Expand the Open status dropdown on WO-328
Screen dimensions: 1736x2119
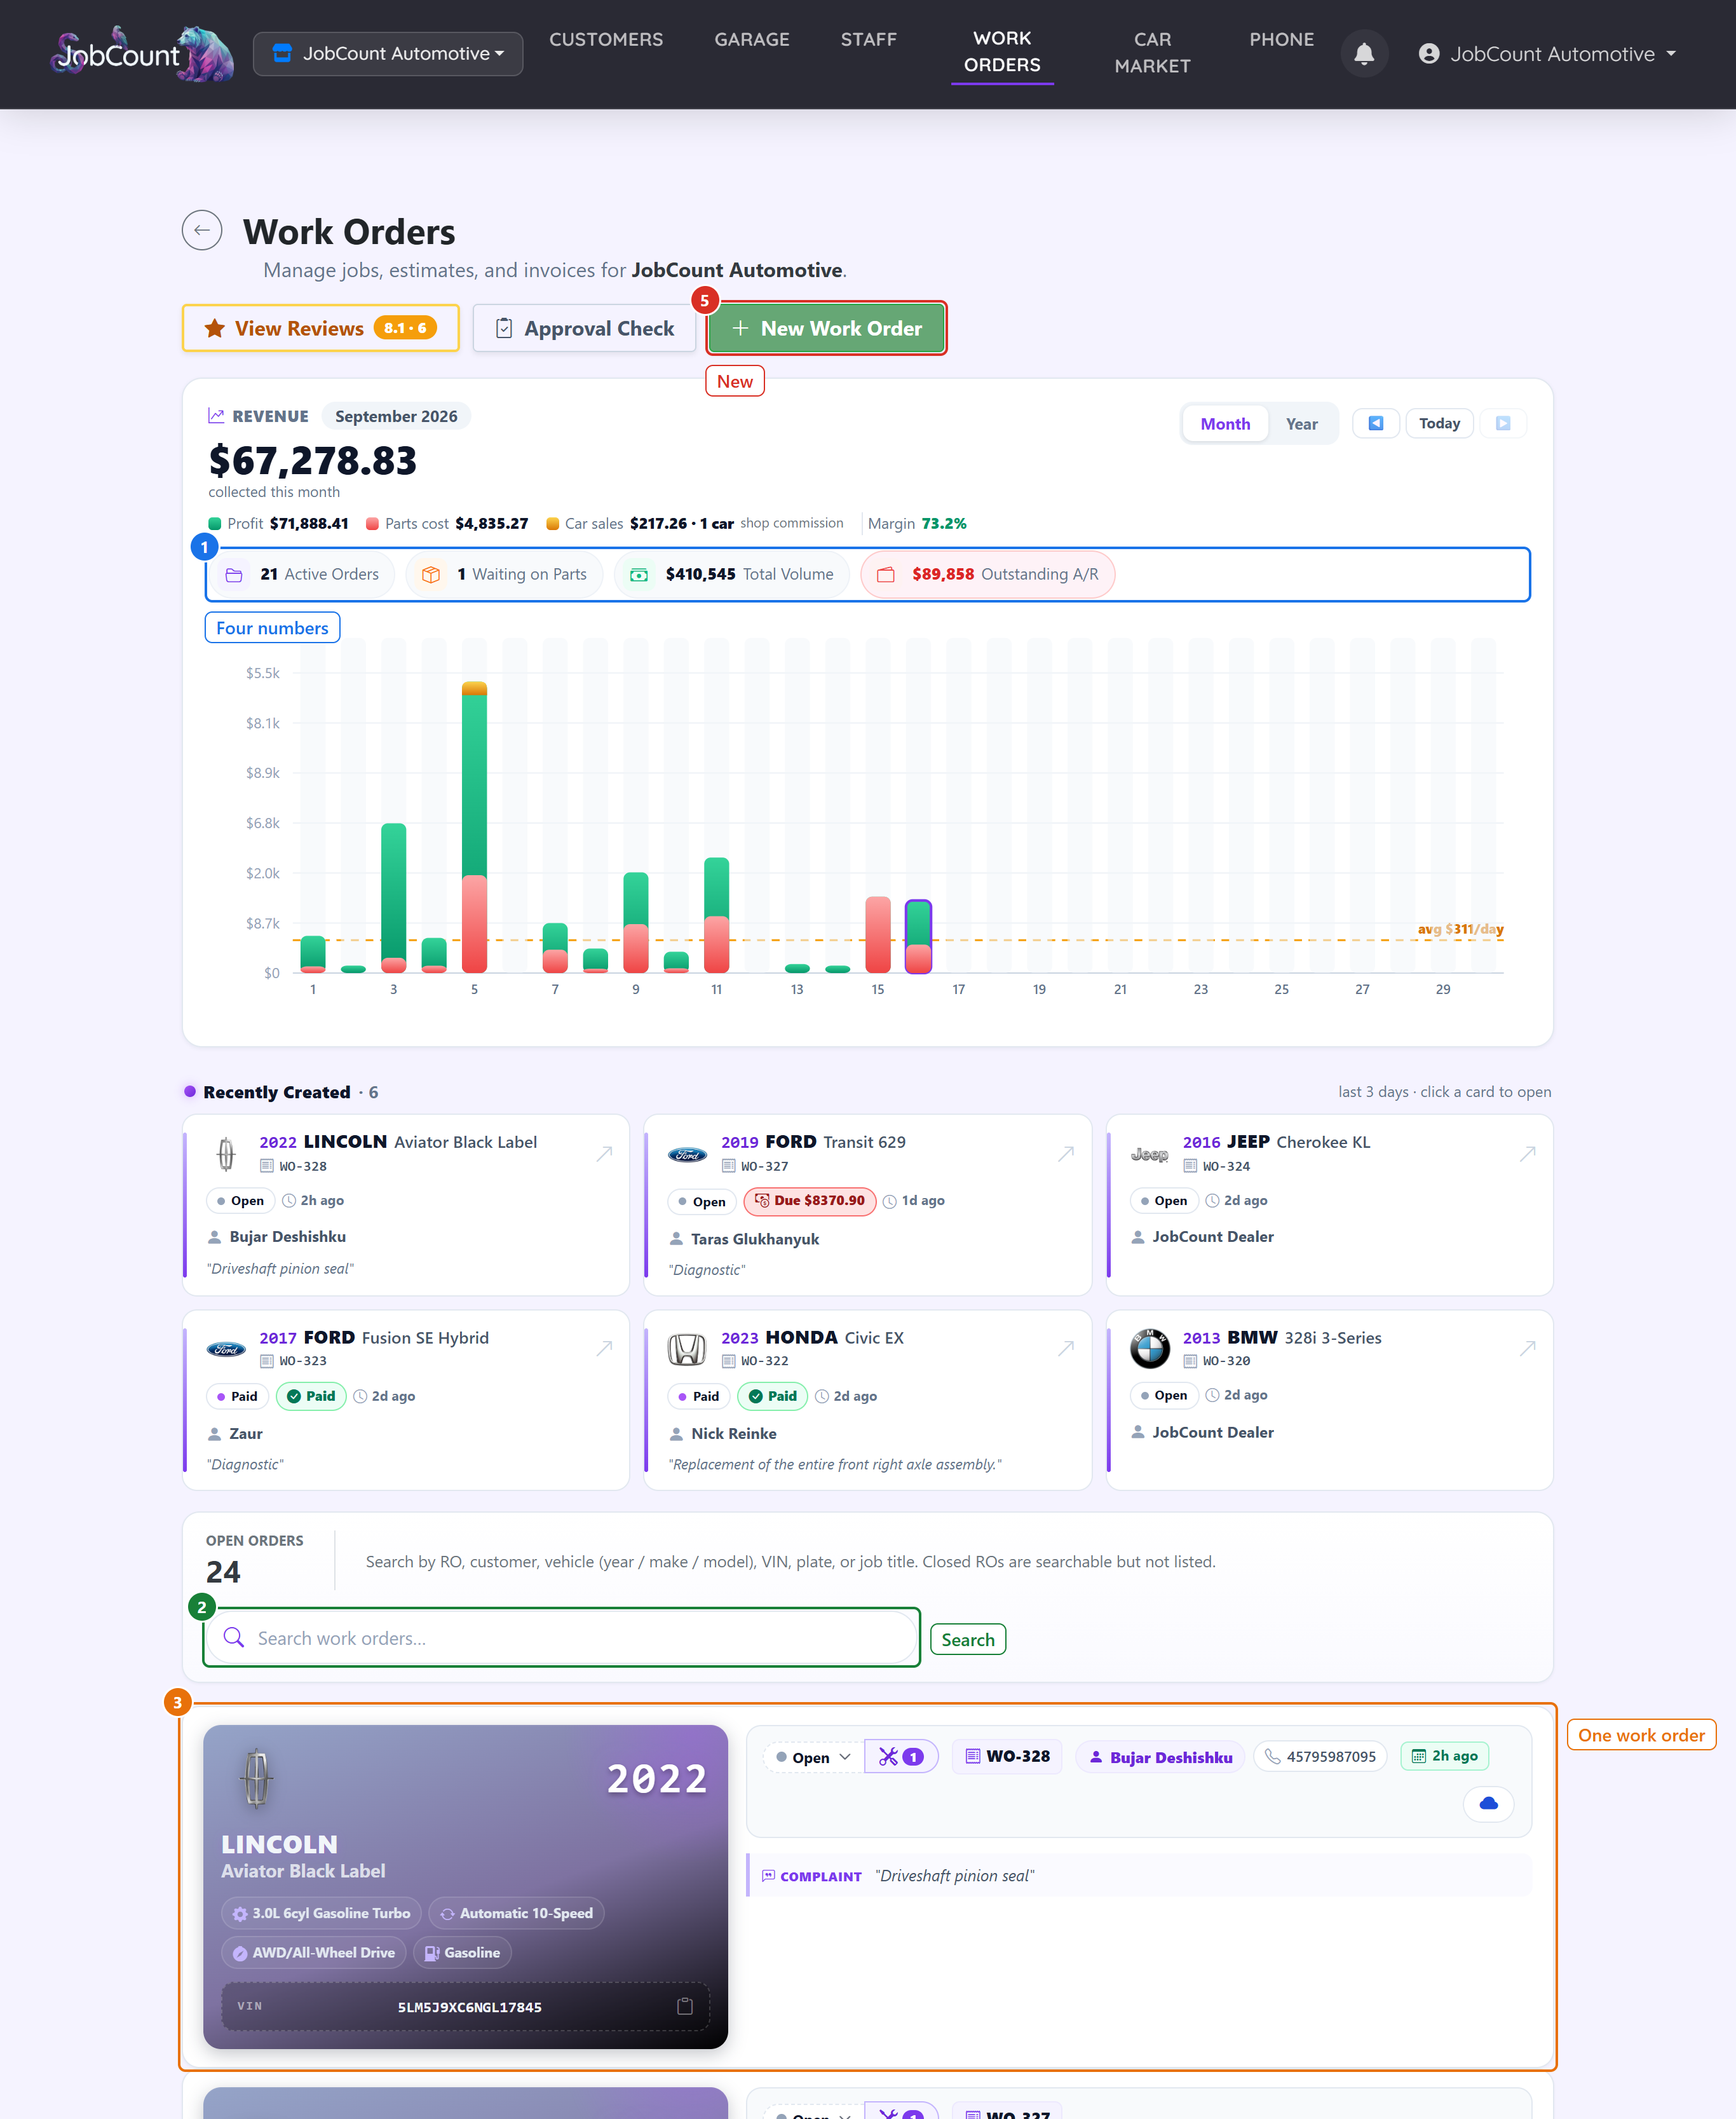pyautogui.click(x=813, y=1757)
